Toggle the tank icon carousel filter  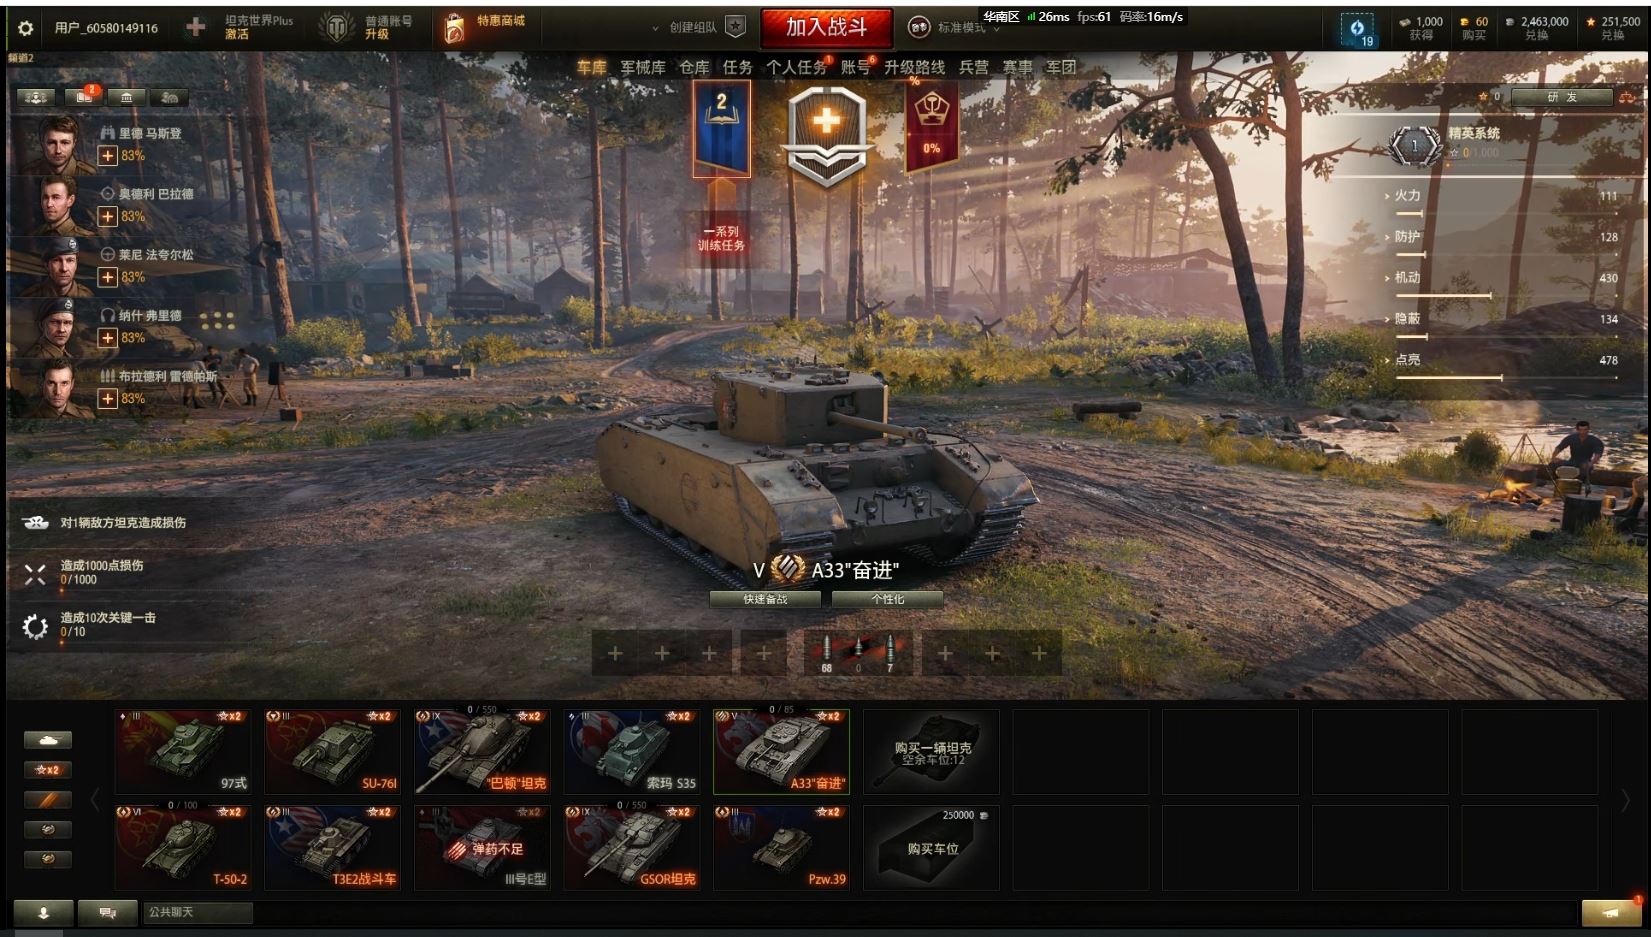[x=48, y=740]
